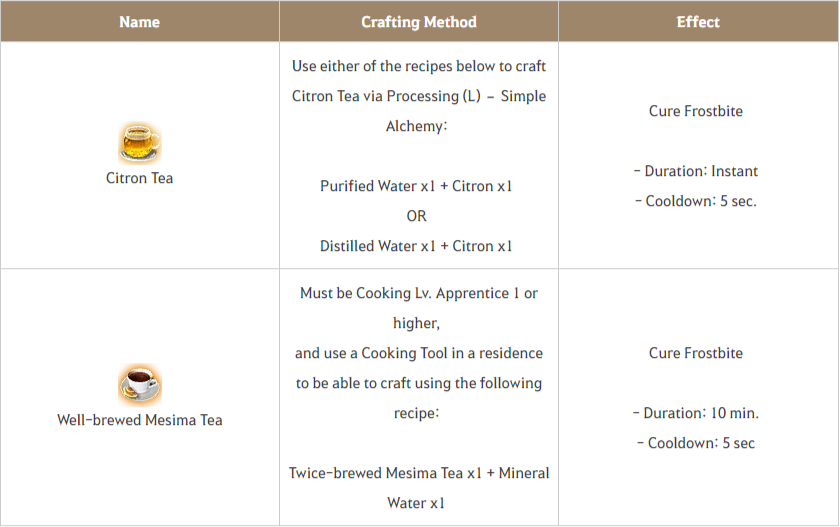Click the Duration: Instant text
840x527 pixels.
696,171
